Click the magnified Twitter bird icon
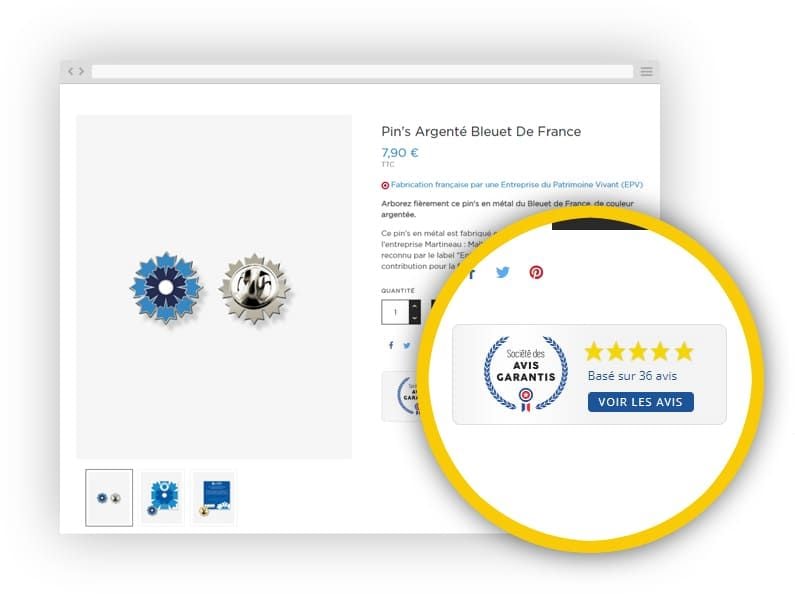 pyautogui.click(x=502, y=272)
